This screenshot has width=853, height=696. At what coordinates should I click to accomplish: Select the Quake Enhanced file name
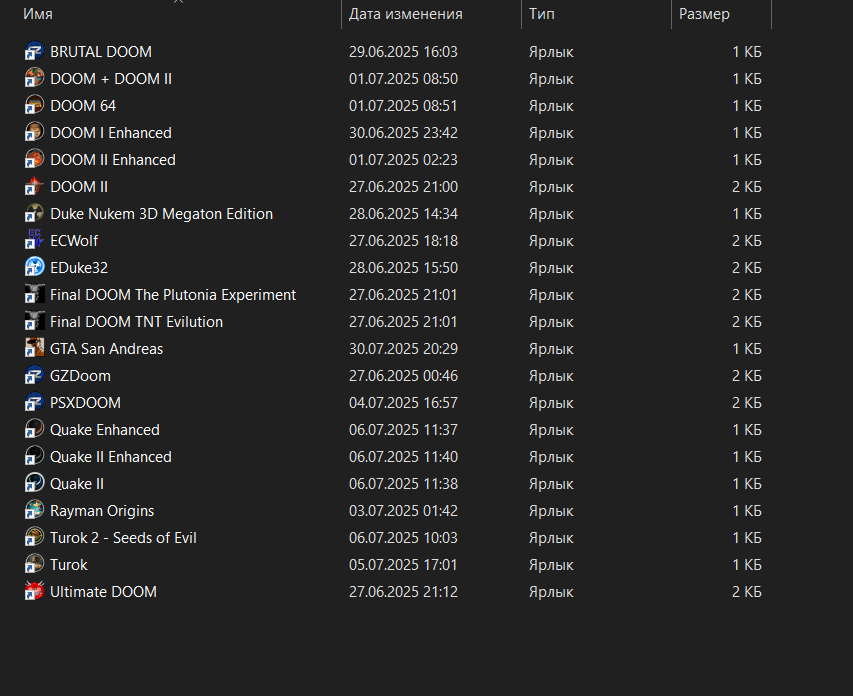click(x=105, y=430)
